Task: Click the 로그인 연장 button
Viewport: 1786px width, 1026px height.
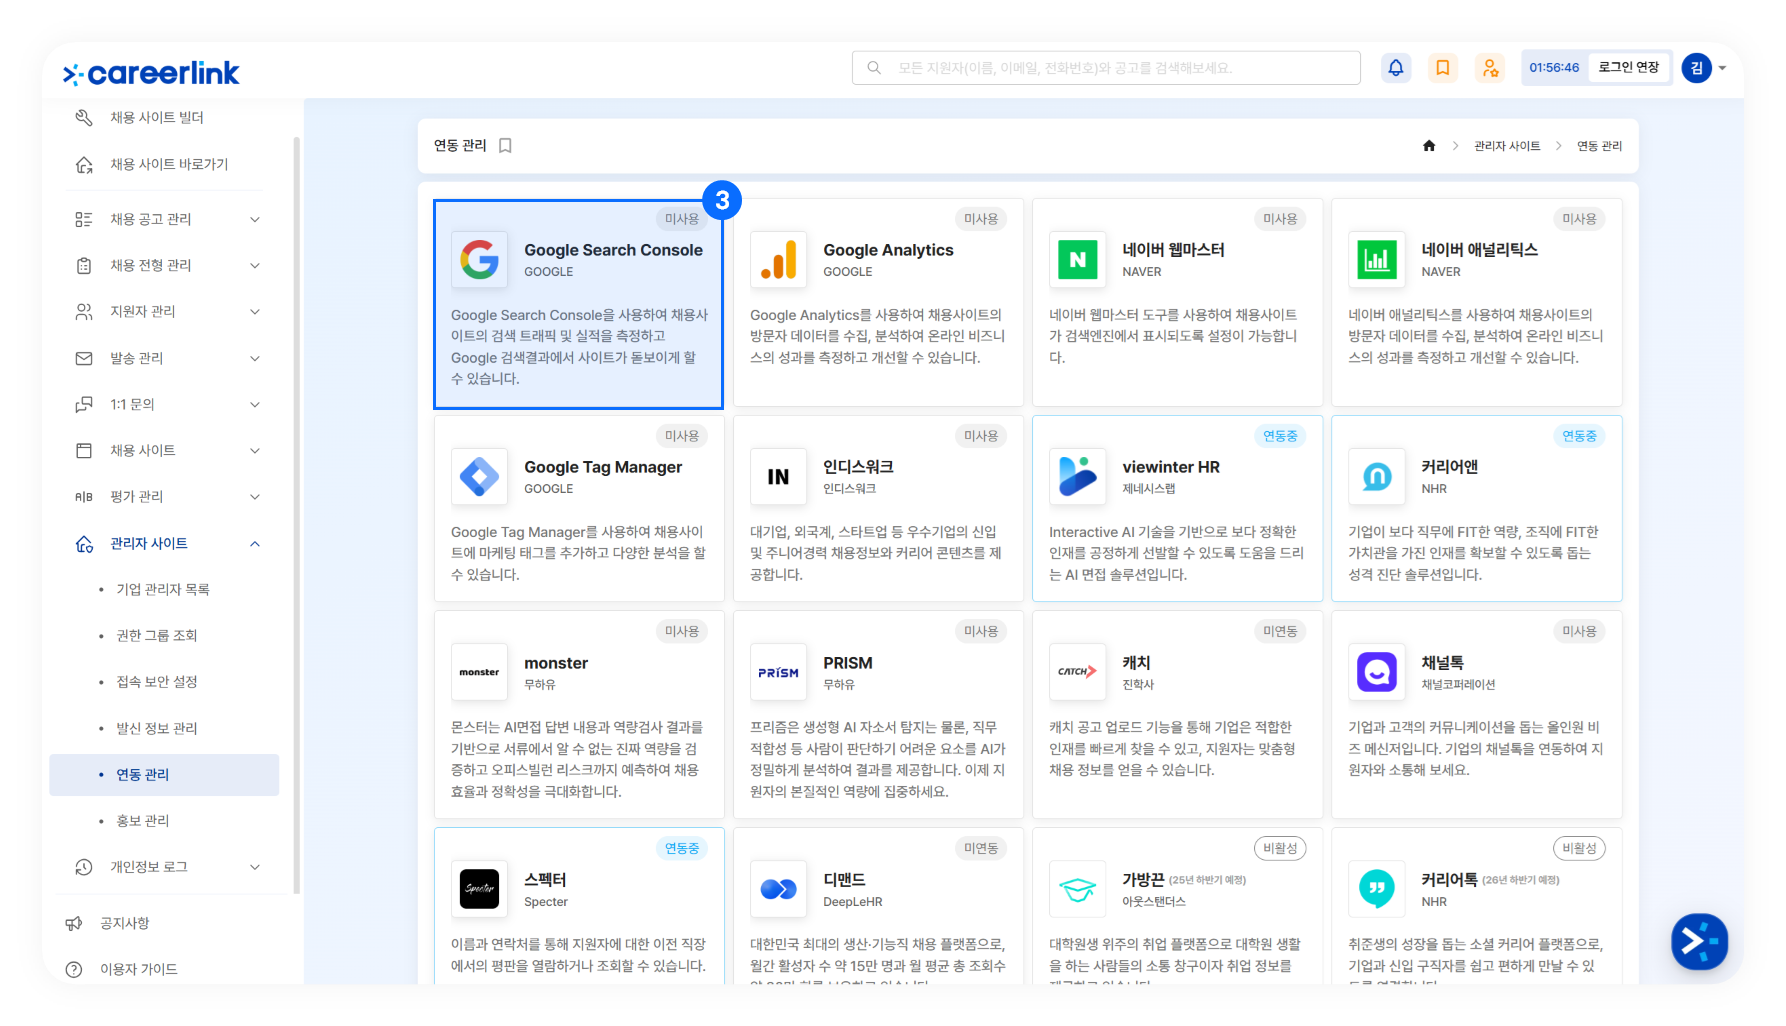Action: coord(1629,68)
